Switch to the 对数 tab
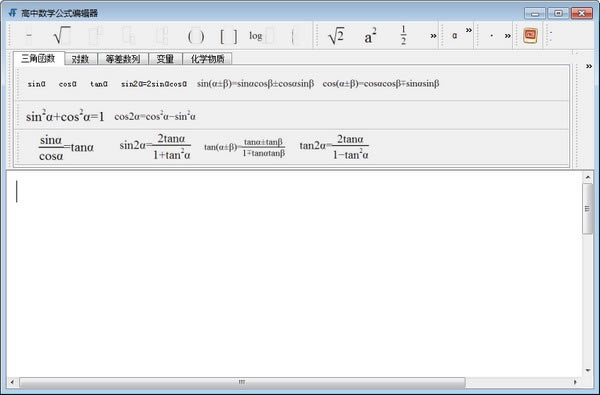 (x=81, y=59)
